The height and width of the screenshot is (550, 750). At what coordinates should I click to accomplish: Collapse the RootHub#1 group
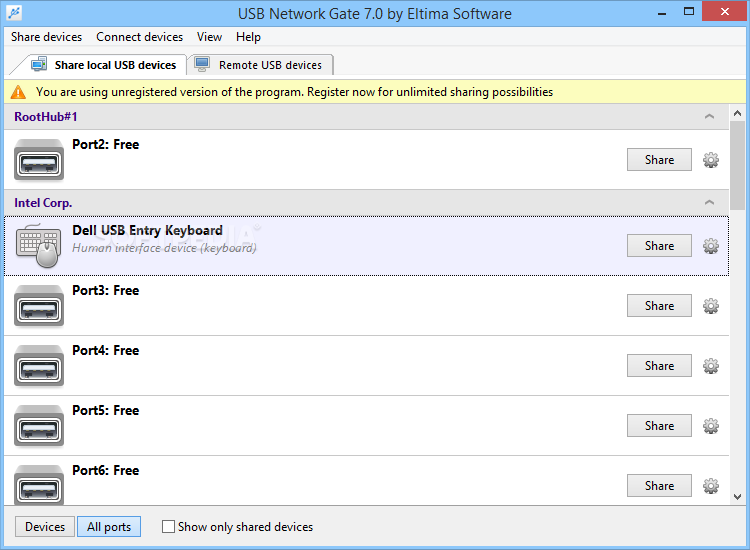[x=709, y=117]
